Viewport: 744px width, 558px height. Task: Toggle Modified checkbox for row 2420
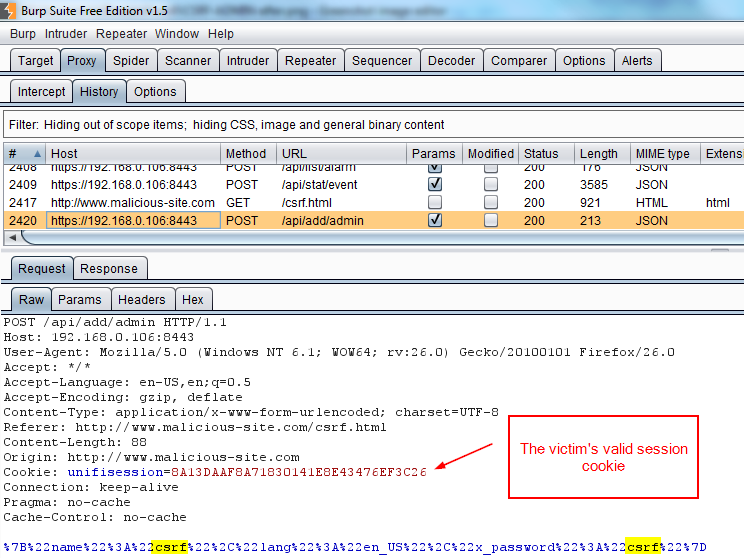(x=491, y=221)
